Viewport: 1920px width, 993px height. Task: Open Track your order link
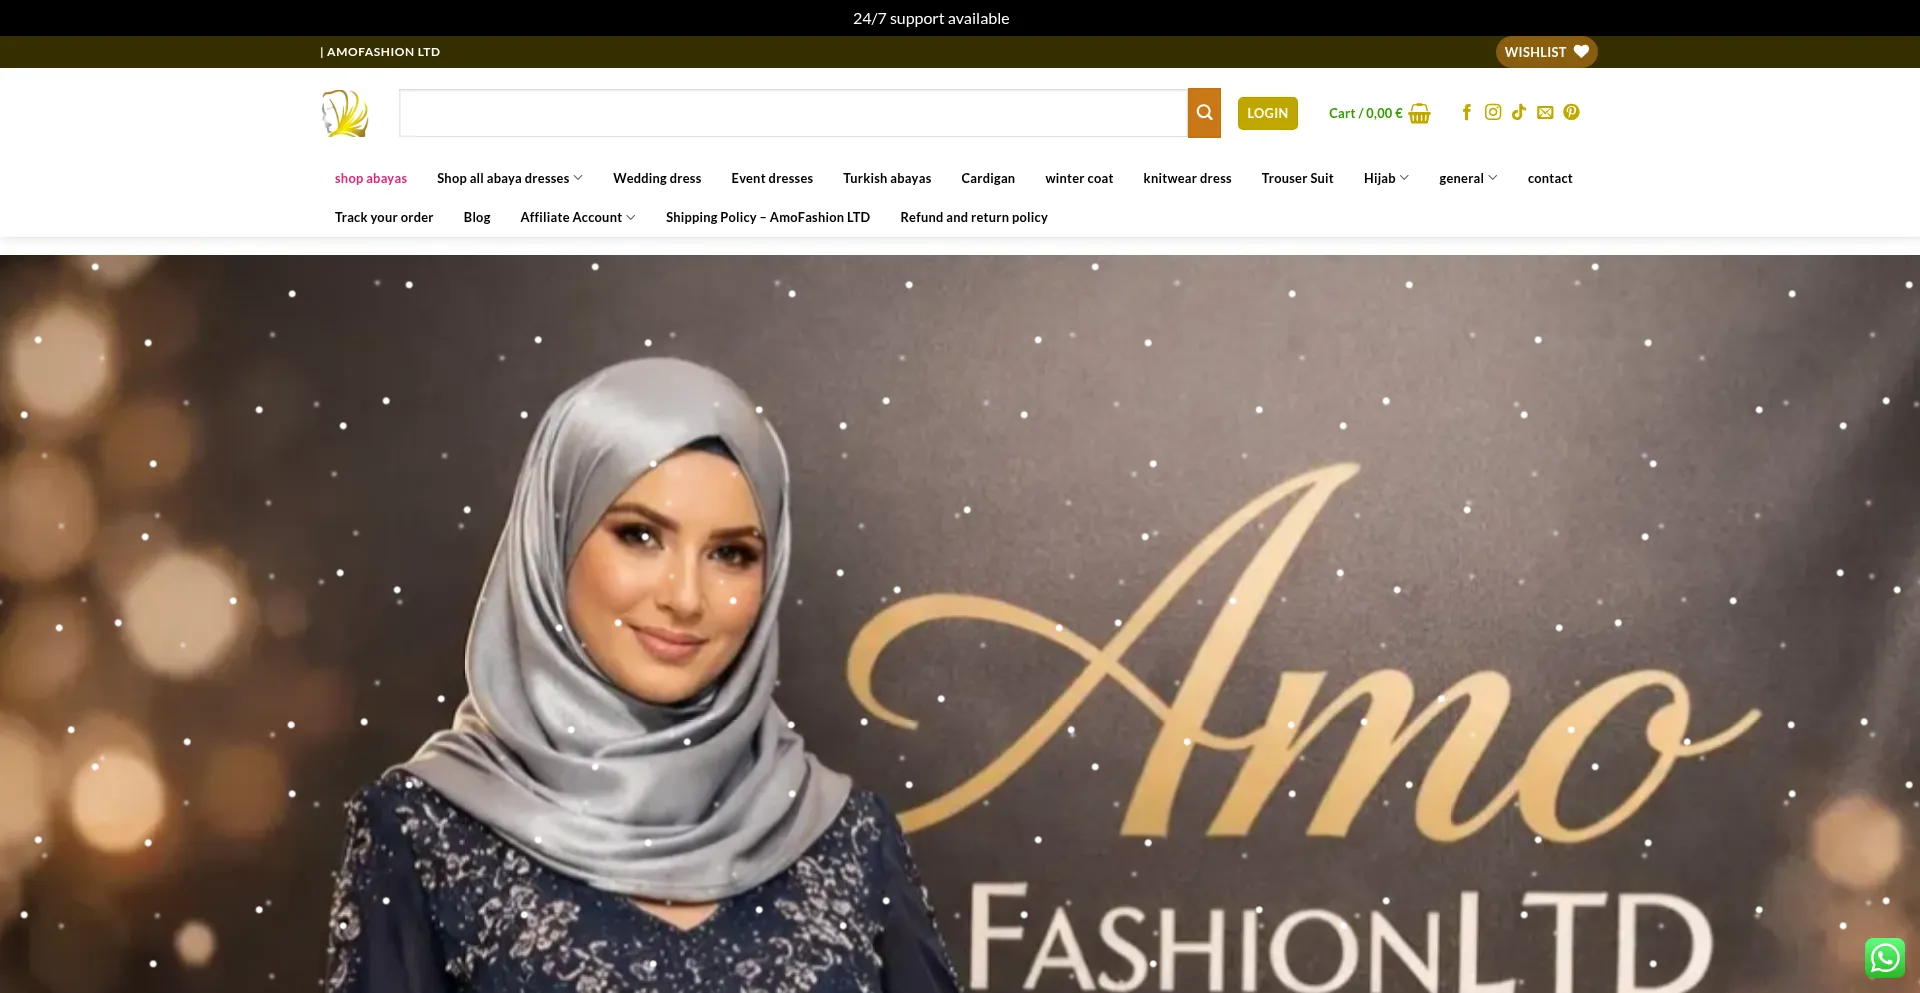384,217
